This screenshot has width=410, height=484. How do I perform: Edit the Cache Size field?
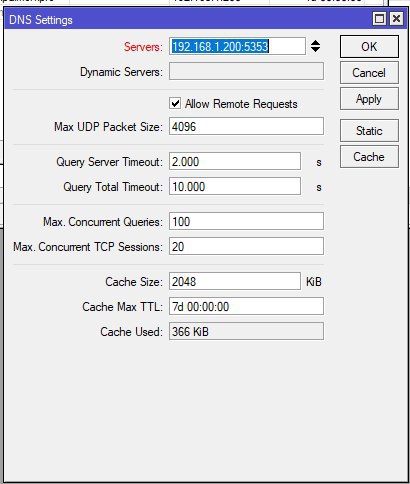tap(235, 281)
